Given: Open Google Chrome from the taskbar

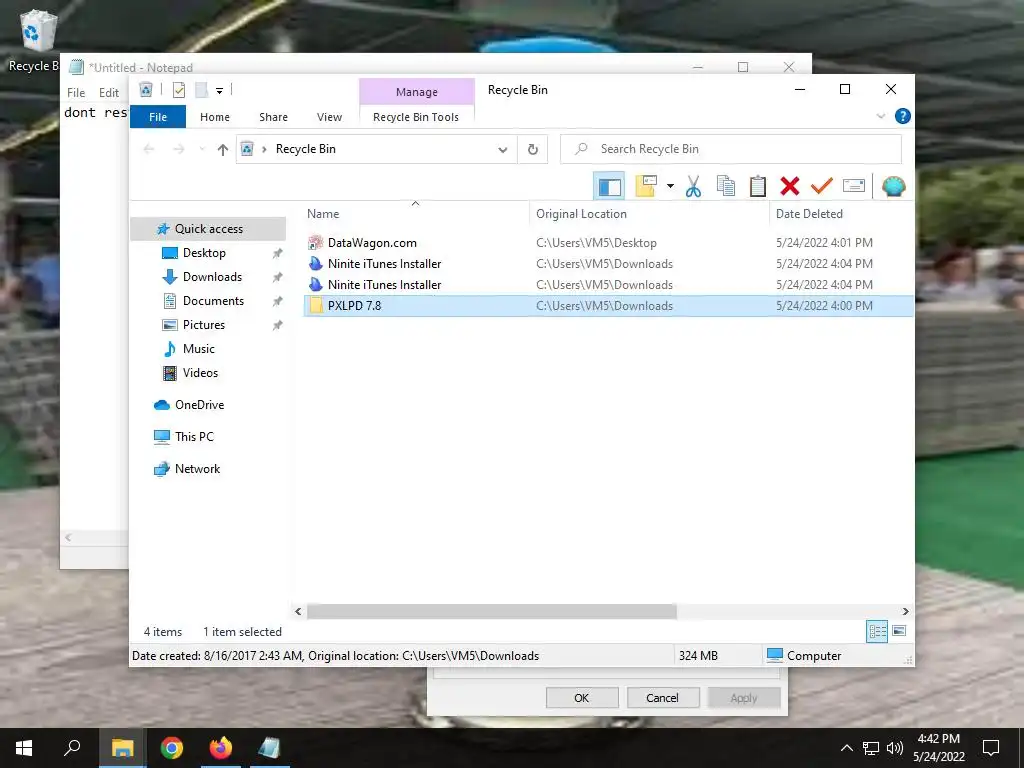Looking at the screenshot, I should point(171,748).
